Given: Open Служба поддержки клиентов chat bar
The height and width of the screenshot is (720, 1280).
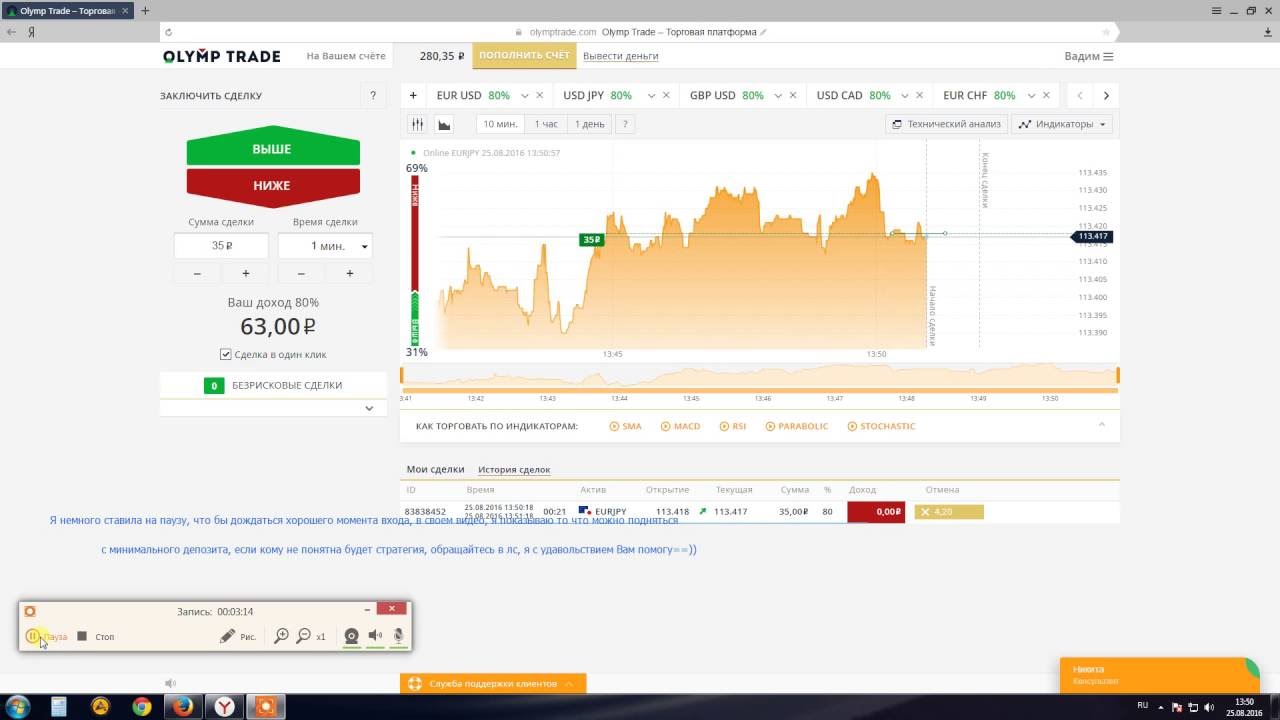Looking at the screenshot, I should (x=493, y=684).
